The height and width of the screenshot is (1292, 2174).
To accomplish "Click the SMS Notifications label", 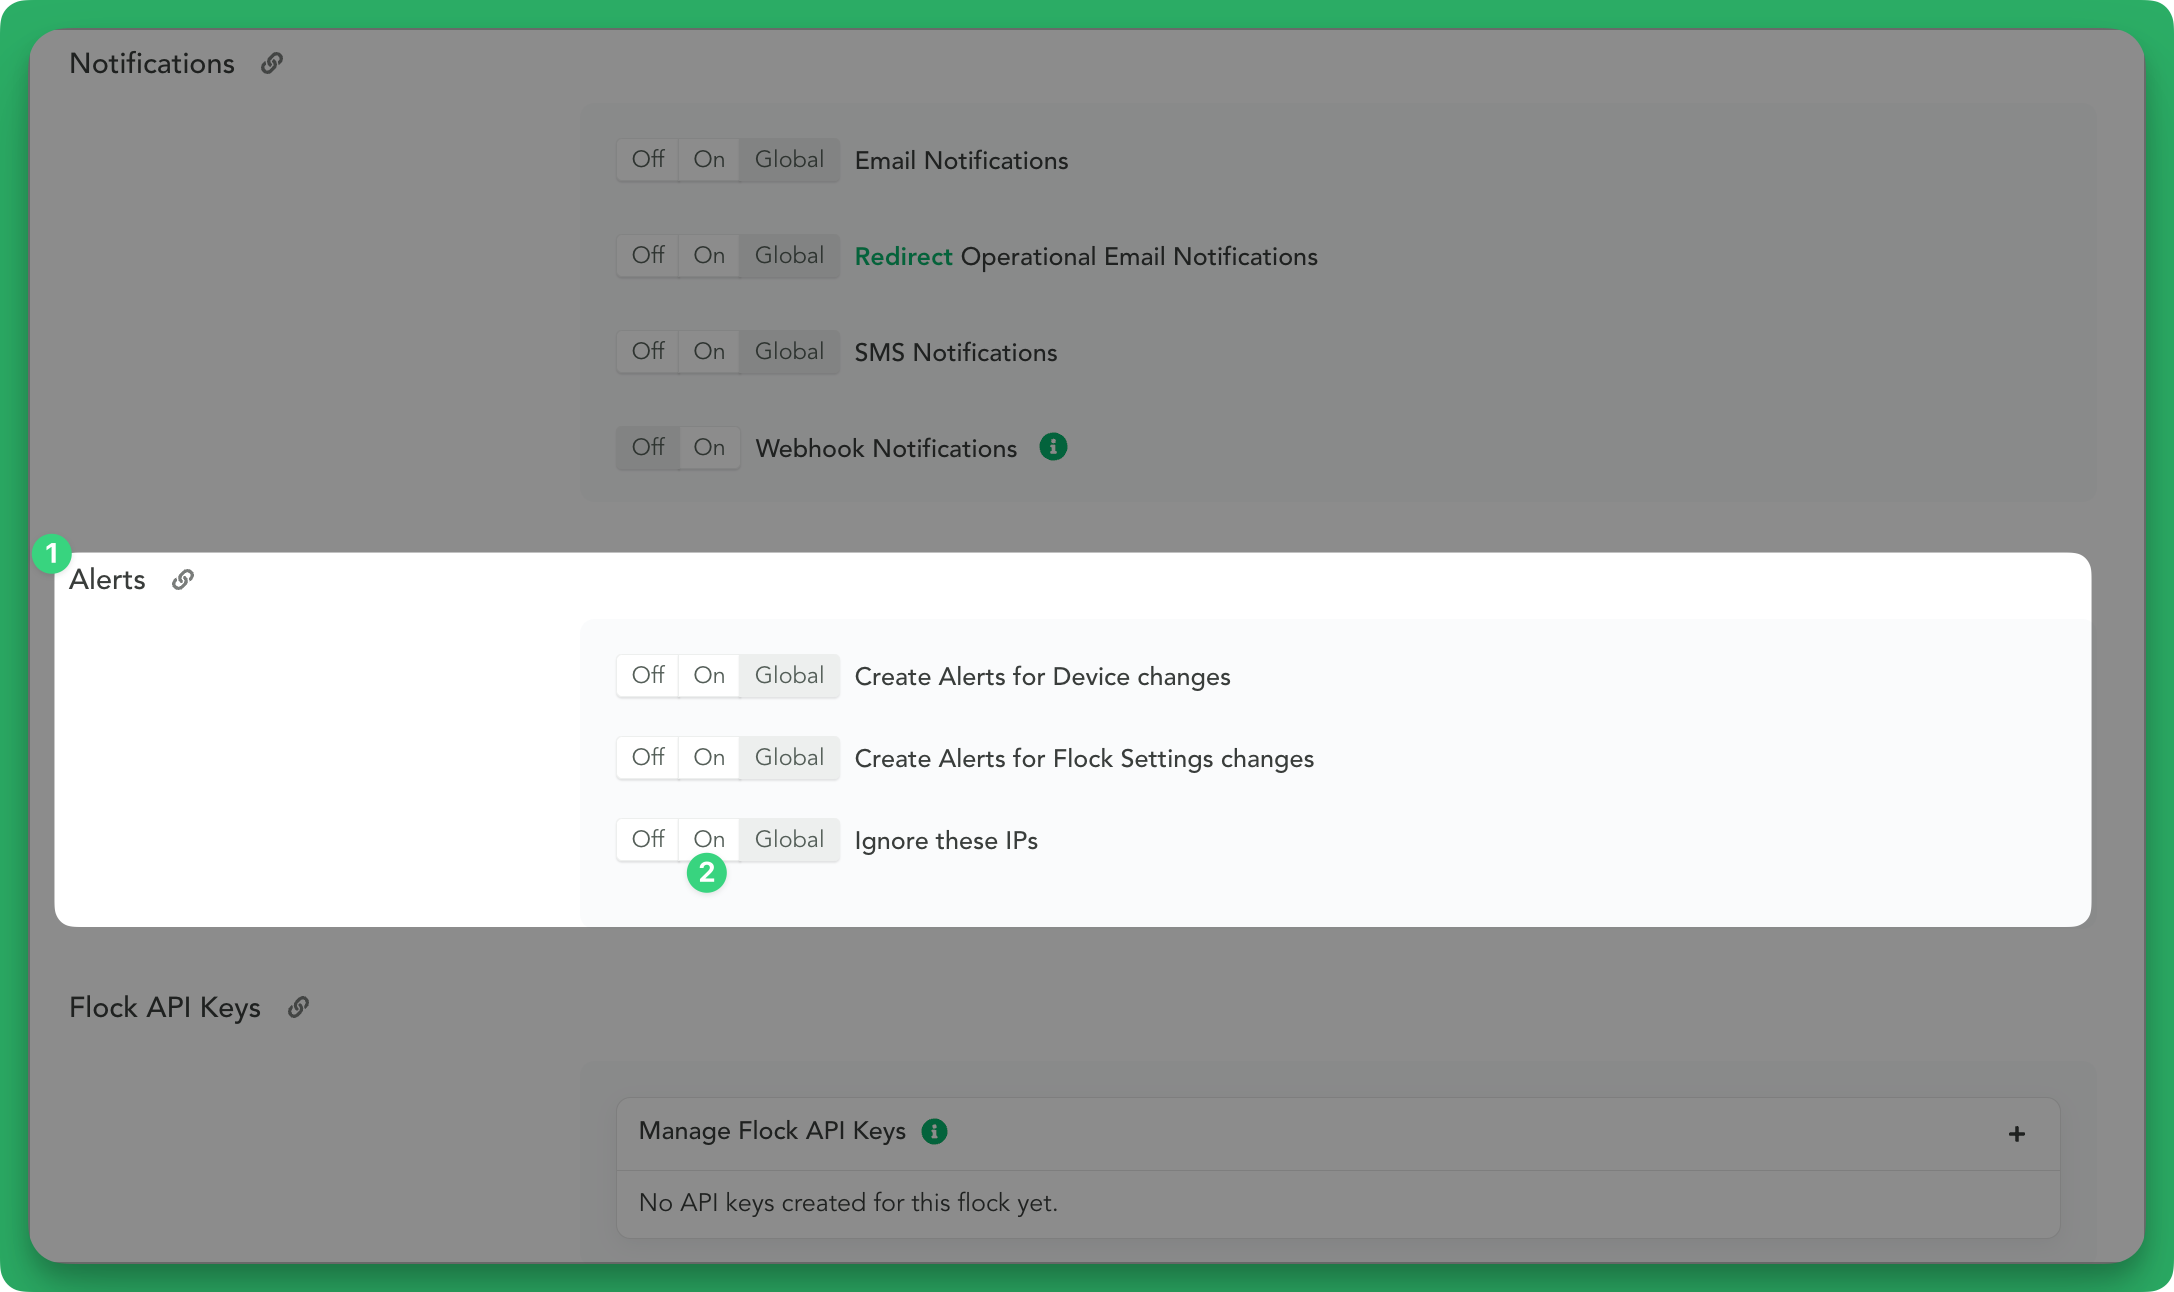I will (955, 353).
